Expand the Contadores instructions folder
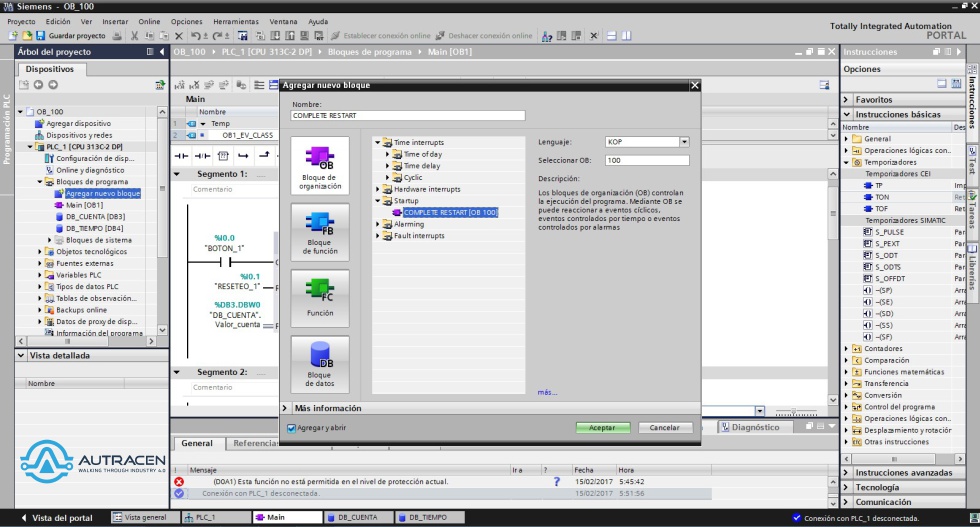 point(847,349)
